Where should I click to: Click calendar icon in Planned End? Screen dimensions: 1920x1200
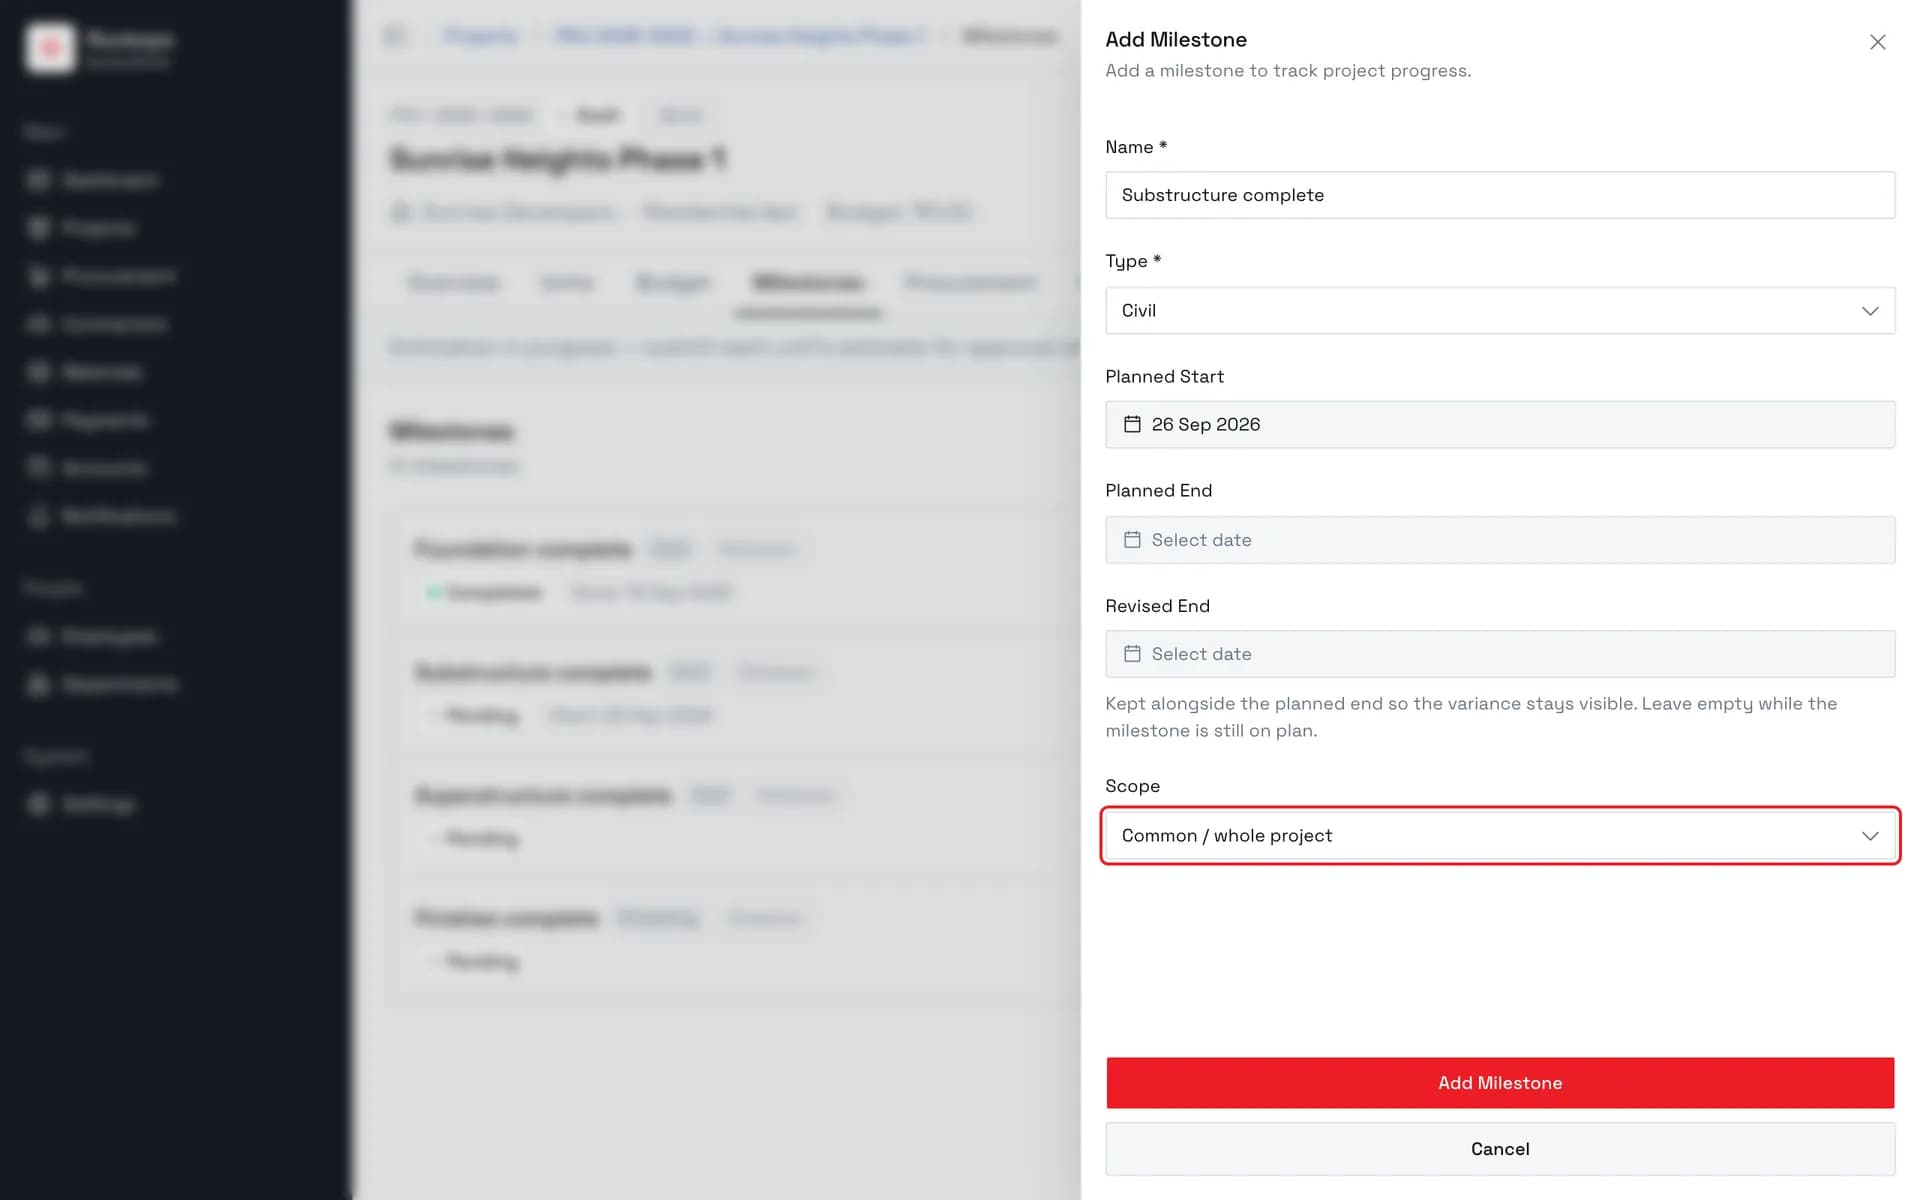pos(1132,540)
